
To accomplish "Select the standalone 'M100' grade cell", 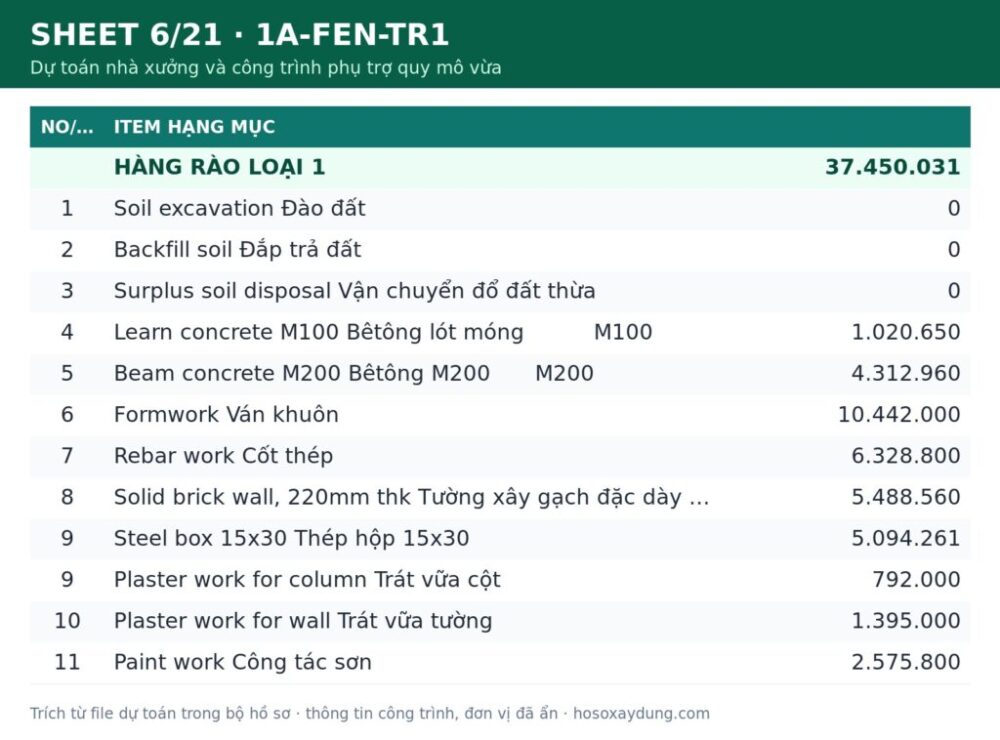I will pos(623,332).
